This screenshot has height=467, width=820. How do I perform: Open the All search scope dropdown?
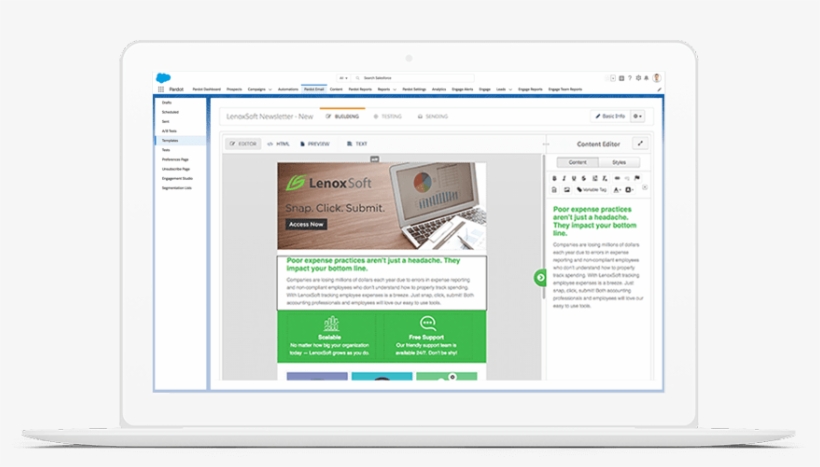coord(343,78)
